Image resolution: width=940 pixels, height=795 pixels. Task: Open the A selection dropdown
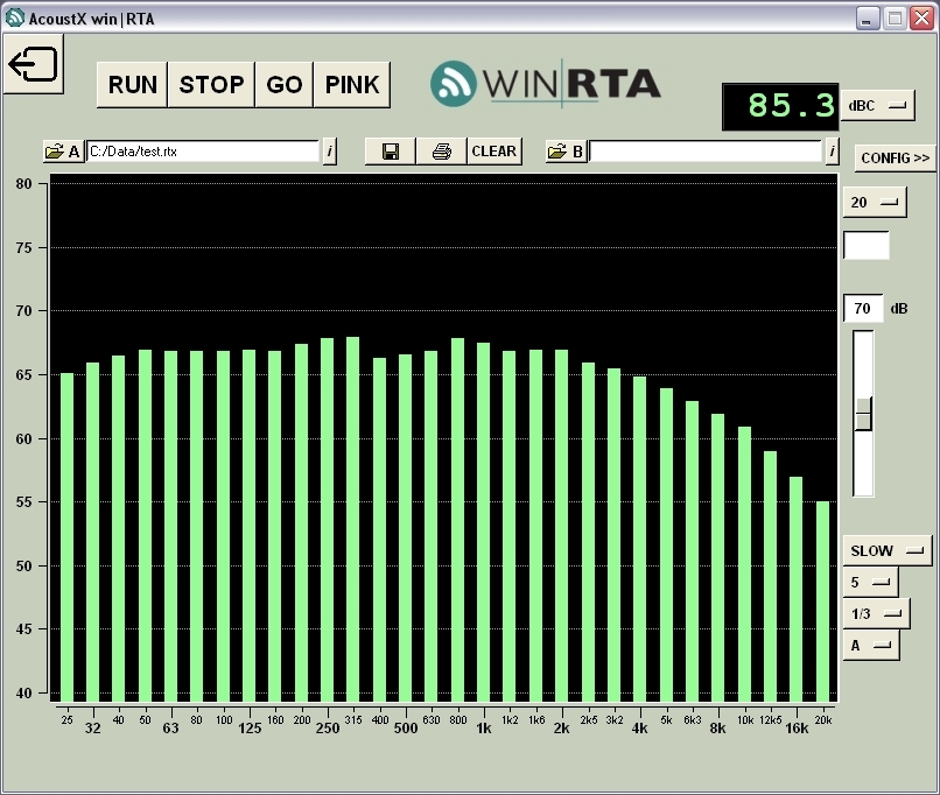pos(871,646)
